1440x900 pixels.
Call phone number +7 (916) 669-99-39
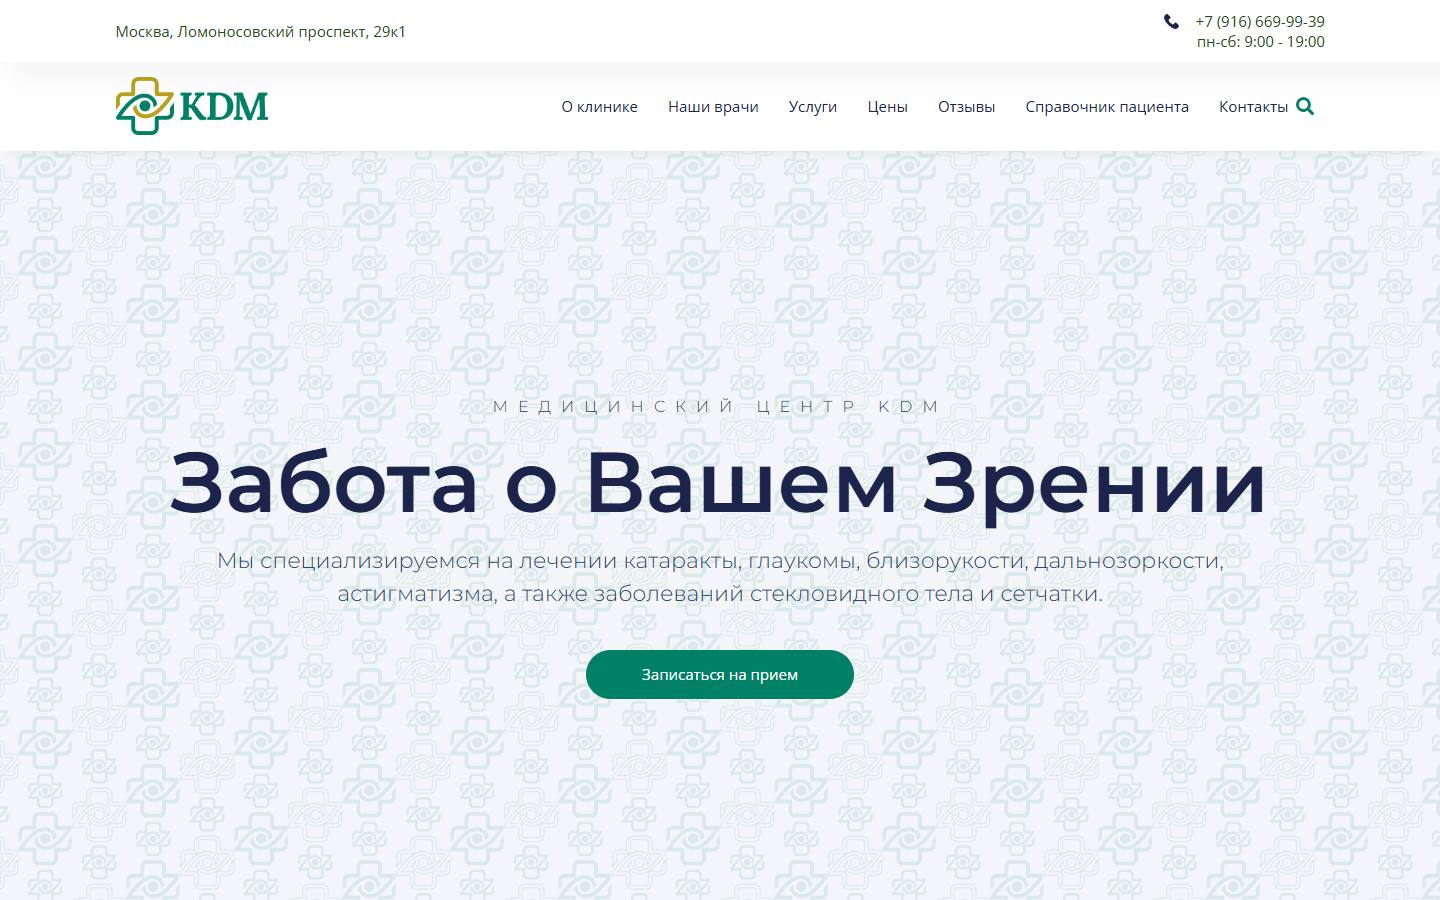pos(1260,21)
